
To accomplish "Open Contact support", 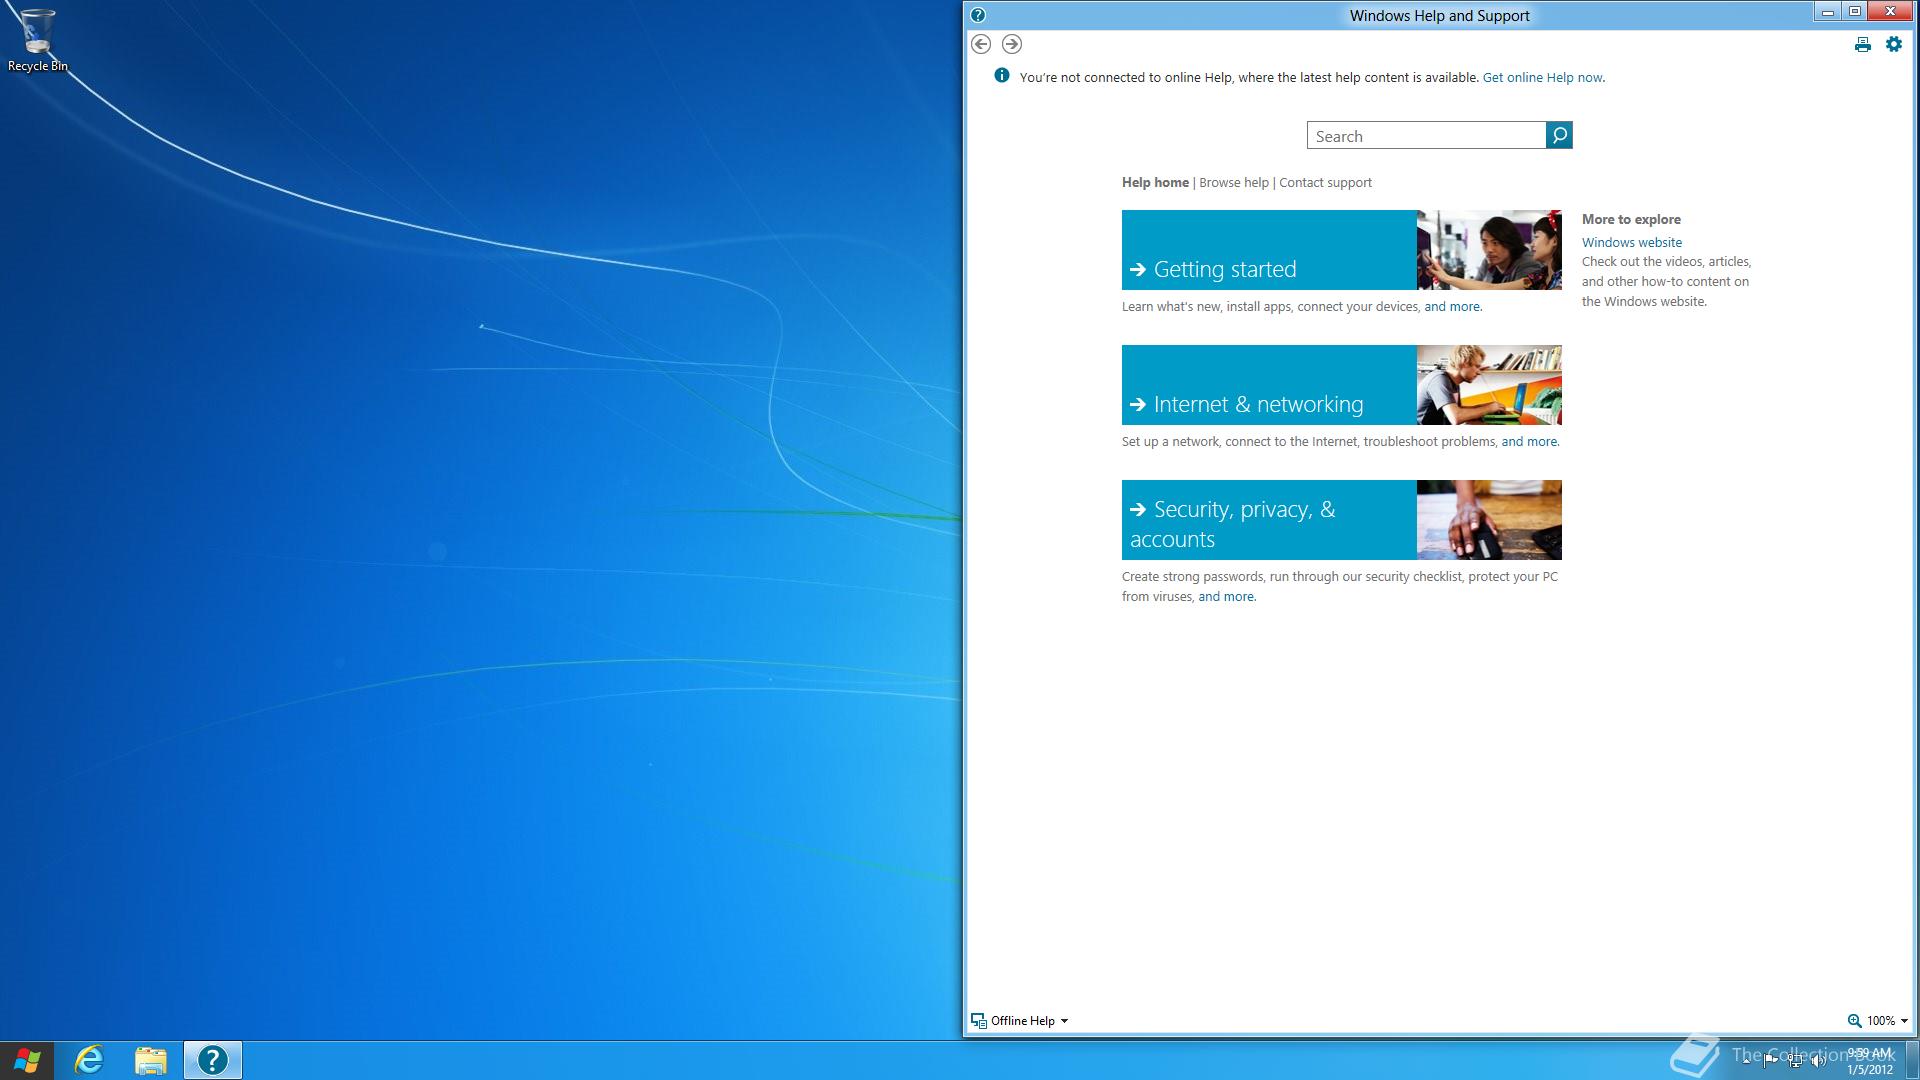I will [x=1325, y=182].
